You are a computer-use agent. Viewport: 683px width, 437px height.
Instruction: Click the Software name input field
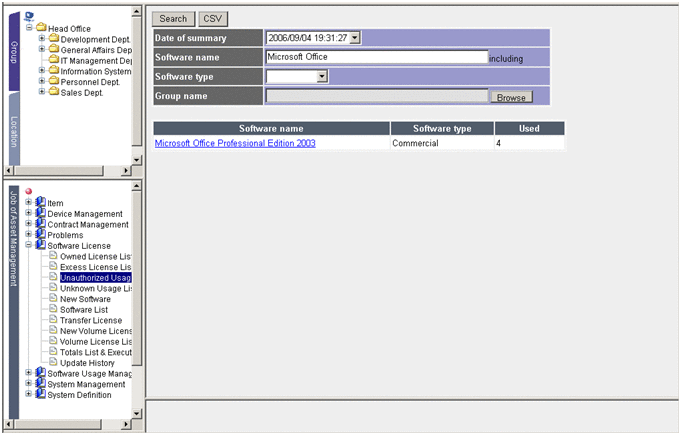pyautogui.click(x=376, y=57)
